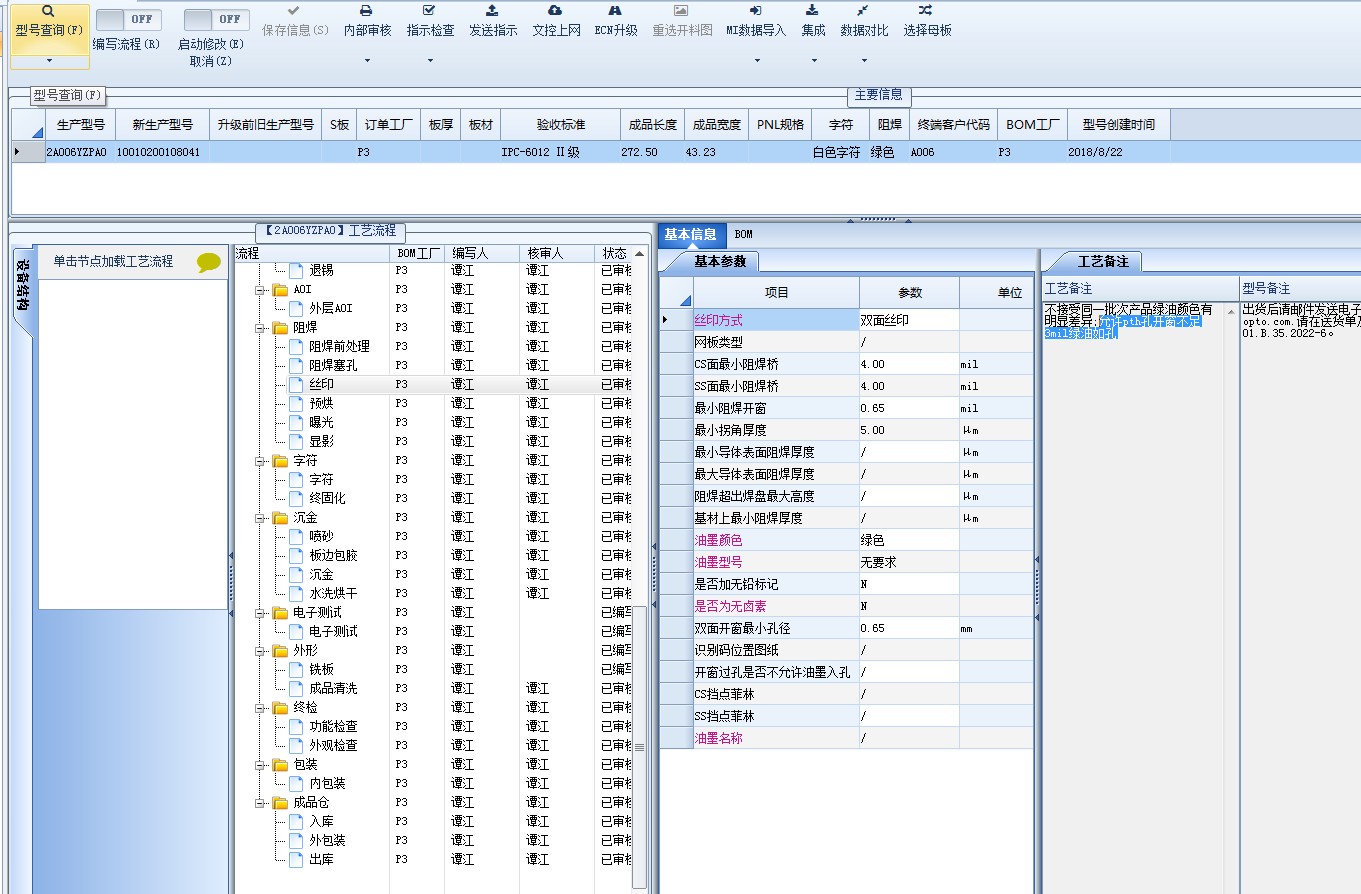Viewport: 1361px width, 894px height.
Task: Toggle the 编写流程(R) OFF switch
Action: [x=129, y=19]
